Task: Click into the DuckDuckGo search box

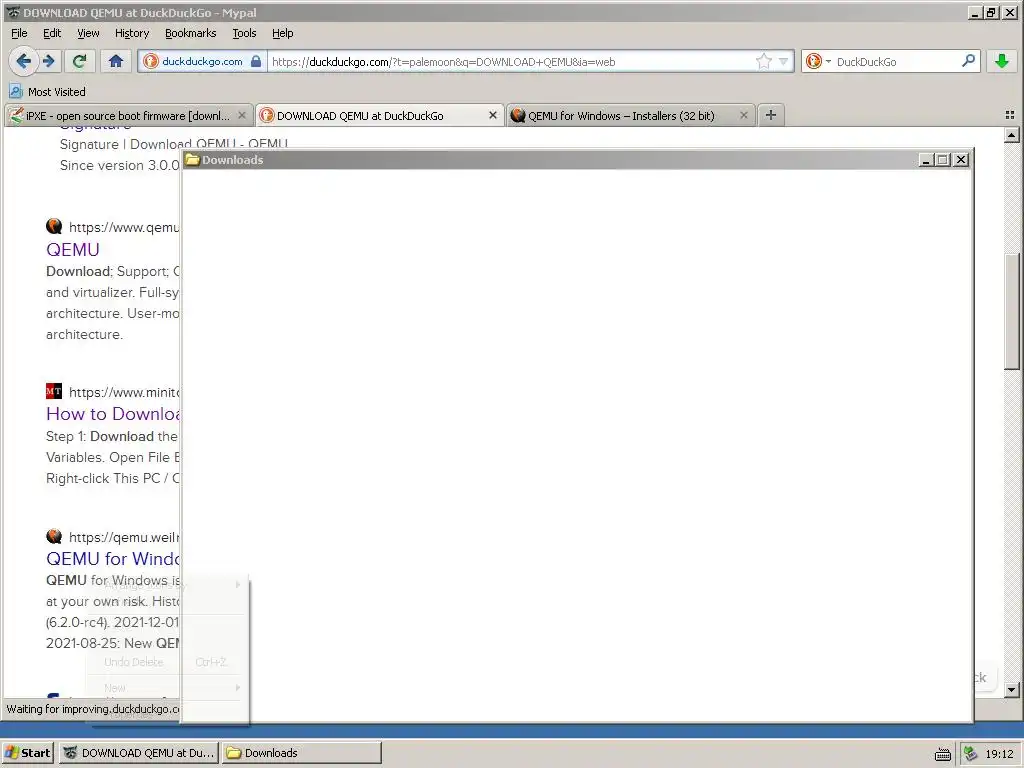Action: [x=896, y=61]
